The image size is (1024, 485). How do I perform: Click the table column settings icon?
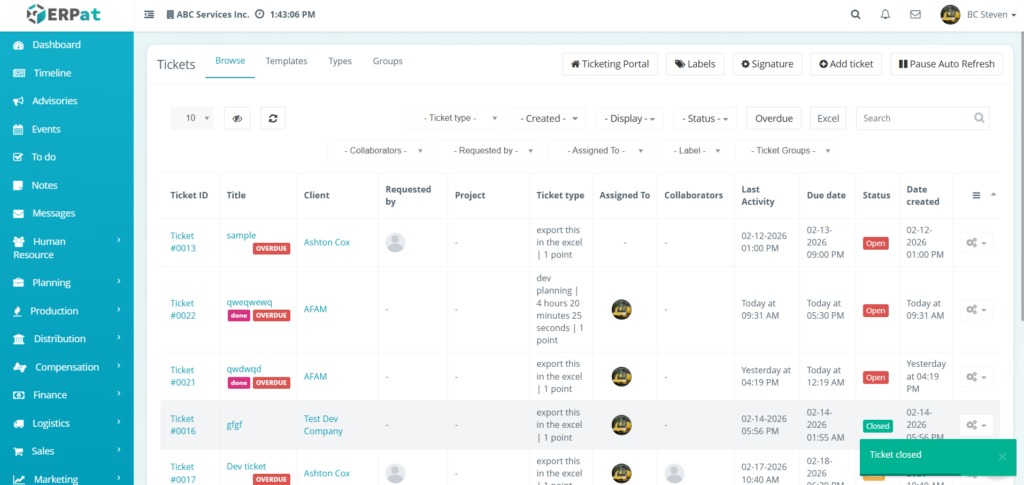coord(976,196)
